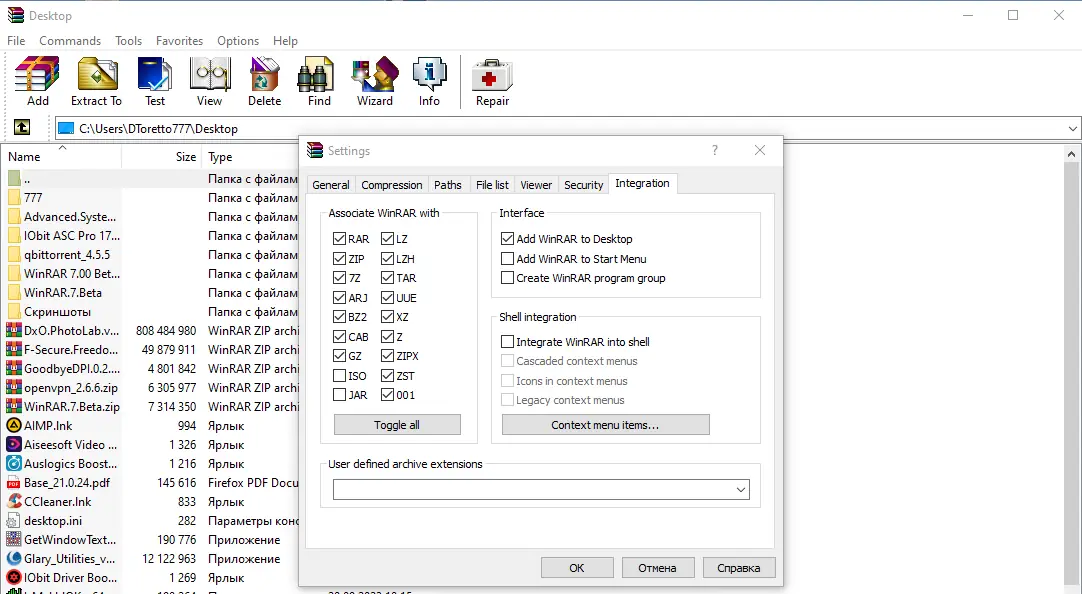
Task: Close the Settings dialog
Action: 760,150
